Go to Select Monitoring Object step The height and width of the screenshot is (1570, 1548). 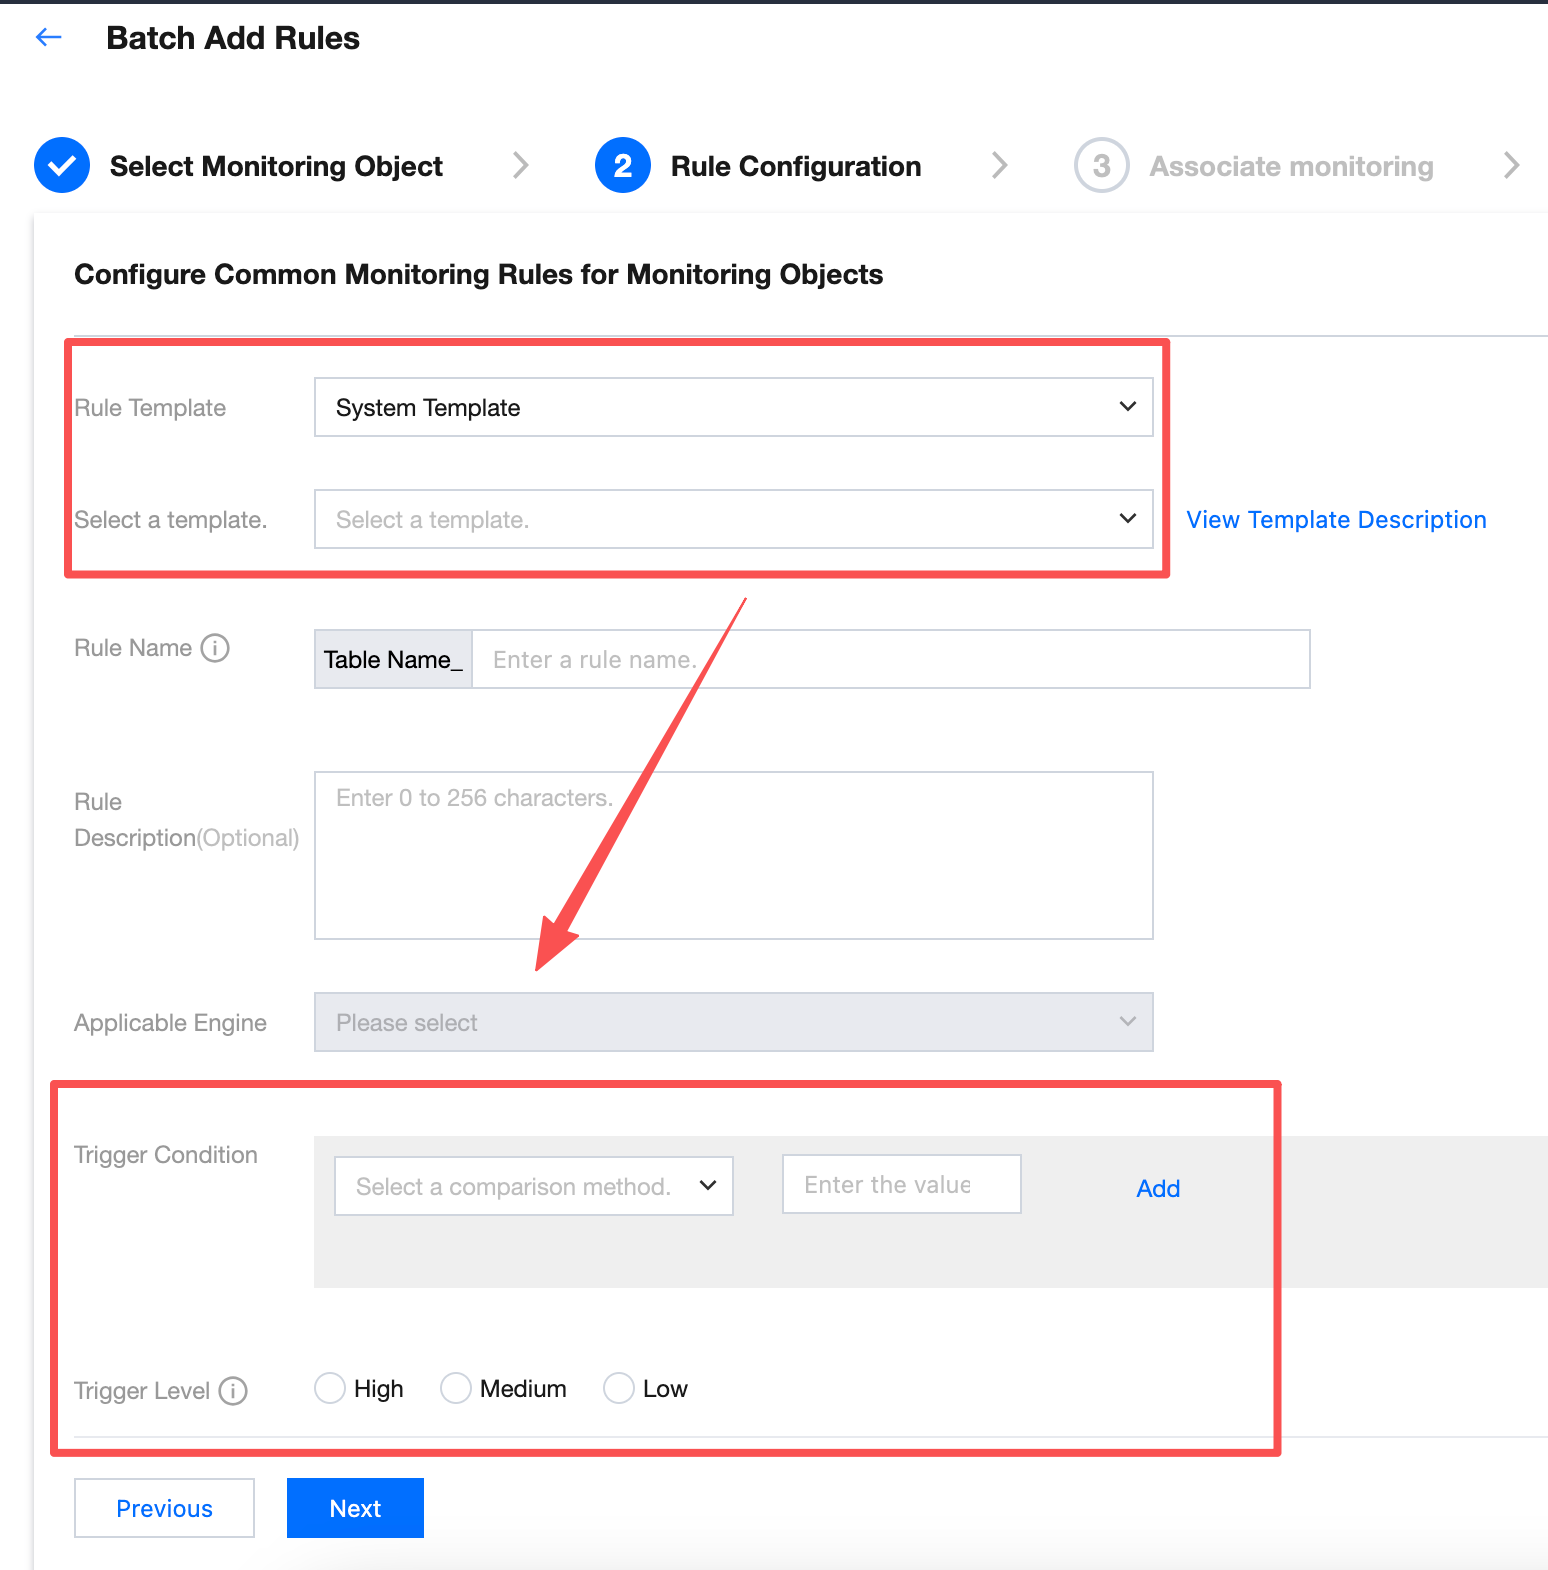click(x=276, y=166)
